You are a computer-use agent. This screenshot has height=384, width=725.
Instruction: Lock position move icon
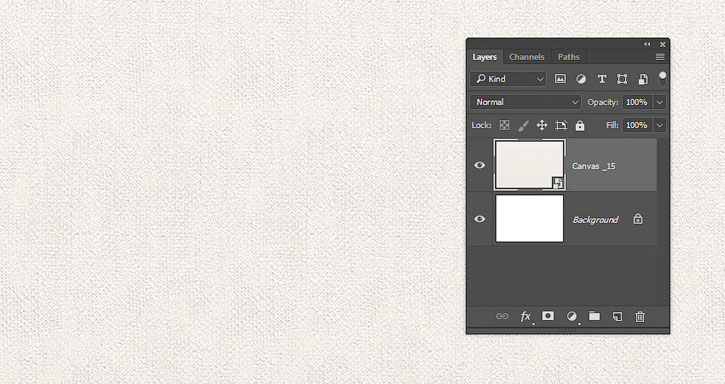click(x=542, y=125)
